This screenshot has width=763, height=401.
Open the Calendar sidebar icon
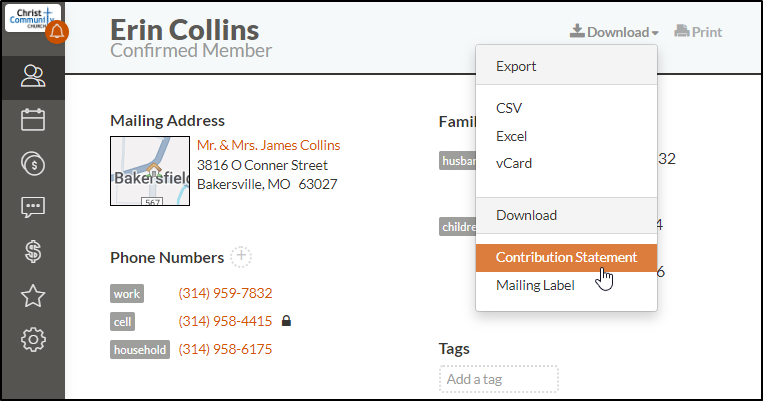(33, 120)
